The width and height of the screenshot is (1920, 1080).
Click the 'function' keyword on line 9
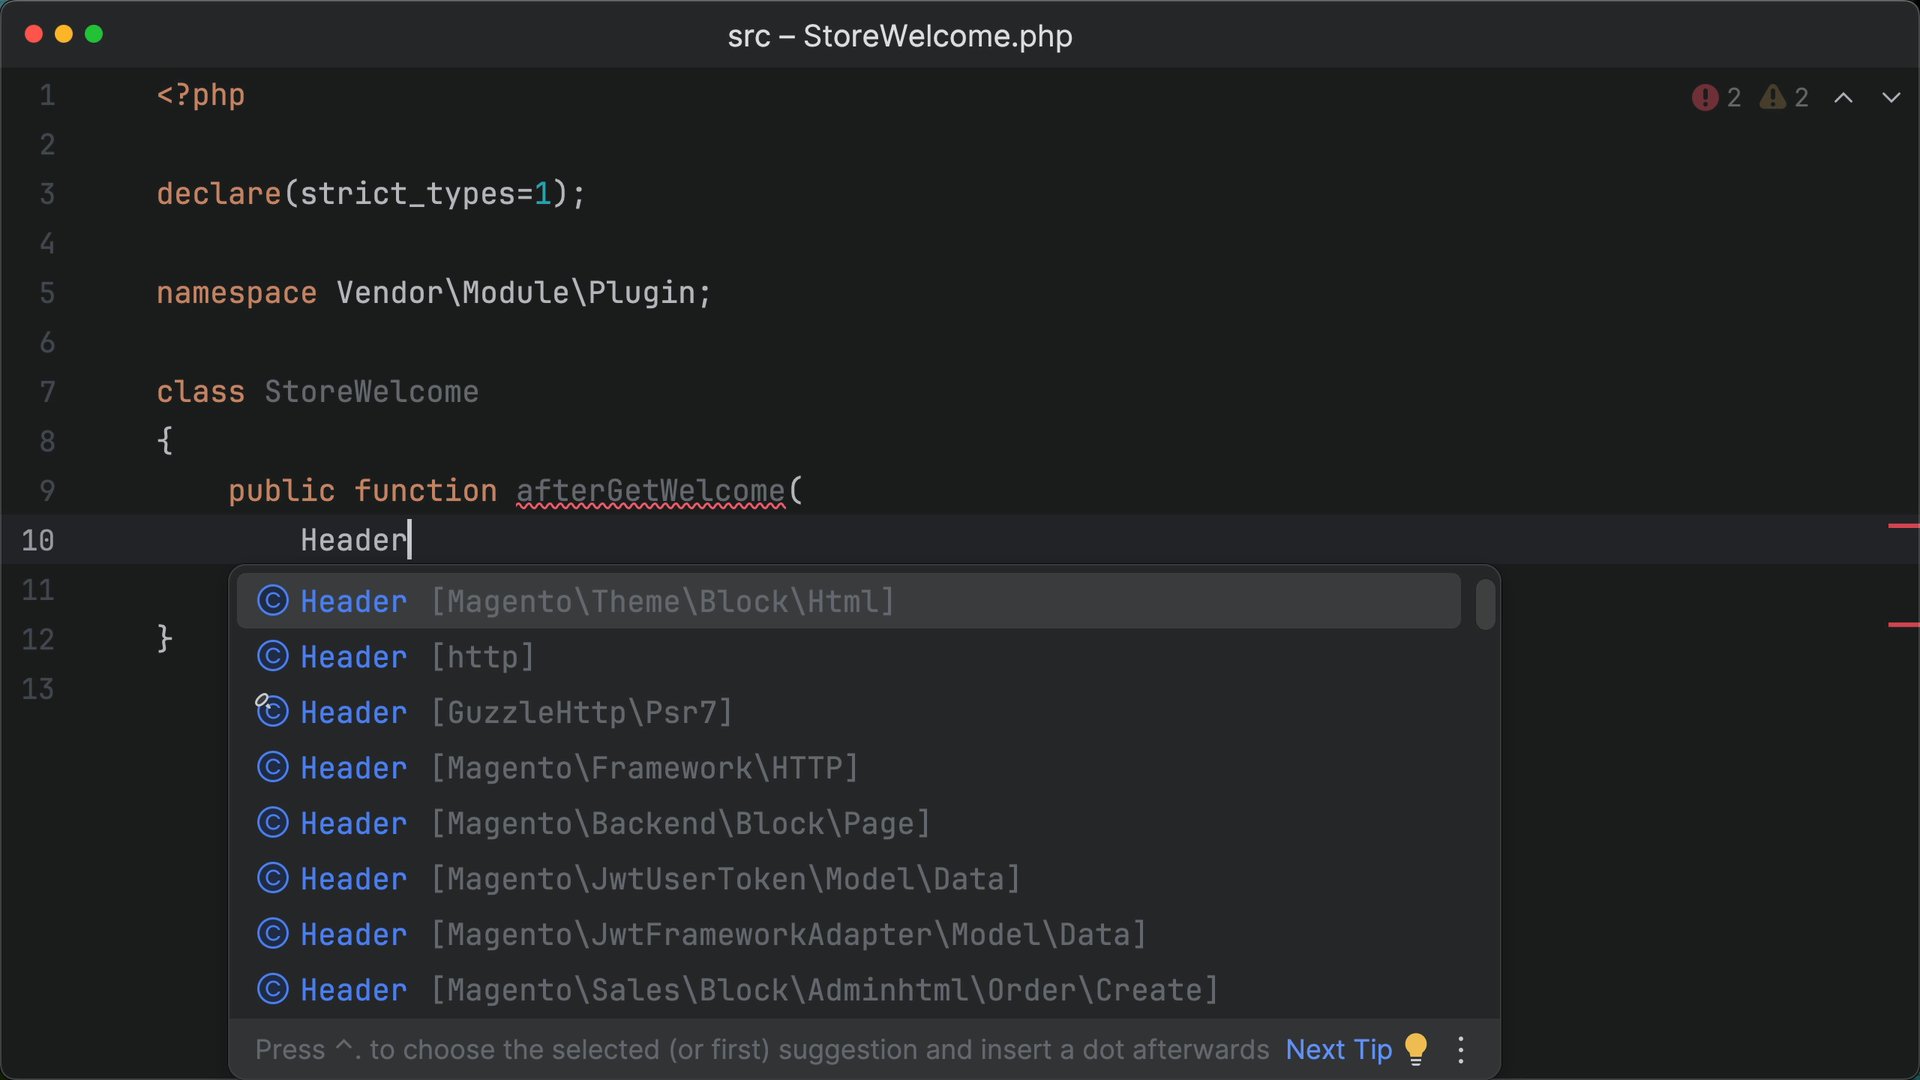(425, 490)
